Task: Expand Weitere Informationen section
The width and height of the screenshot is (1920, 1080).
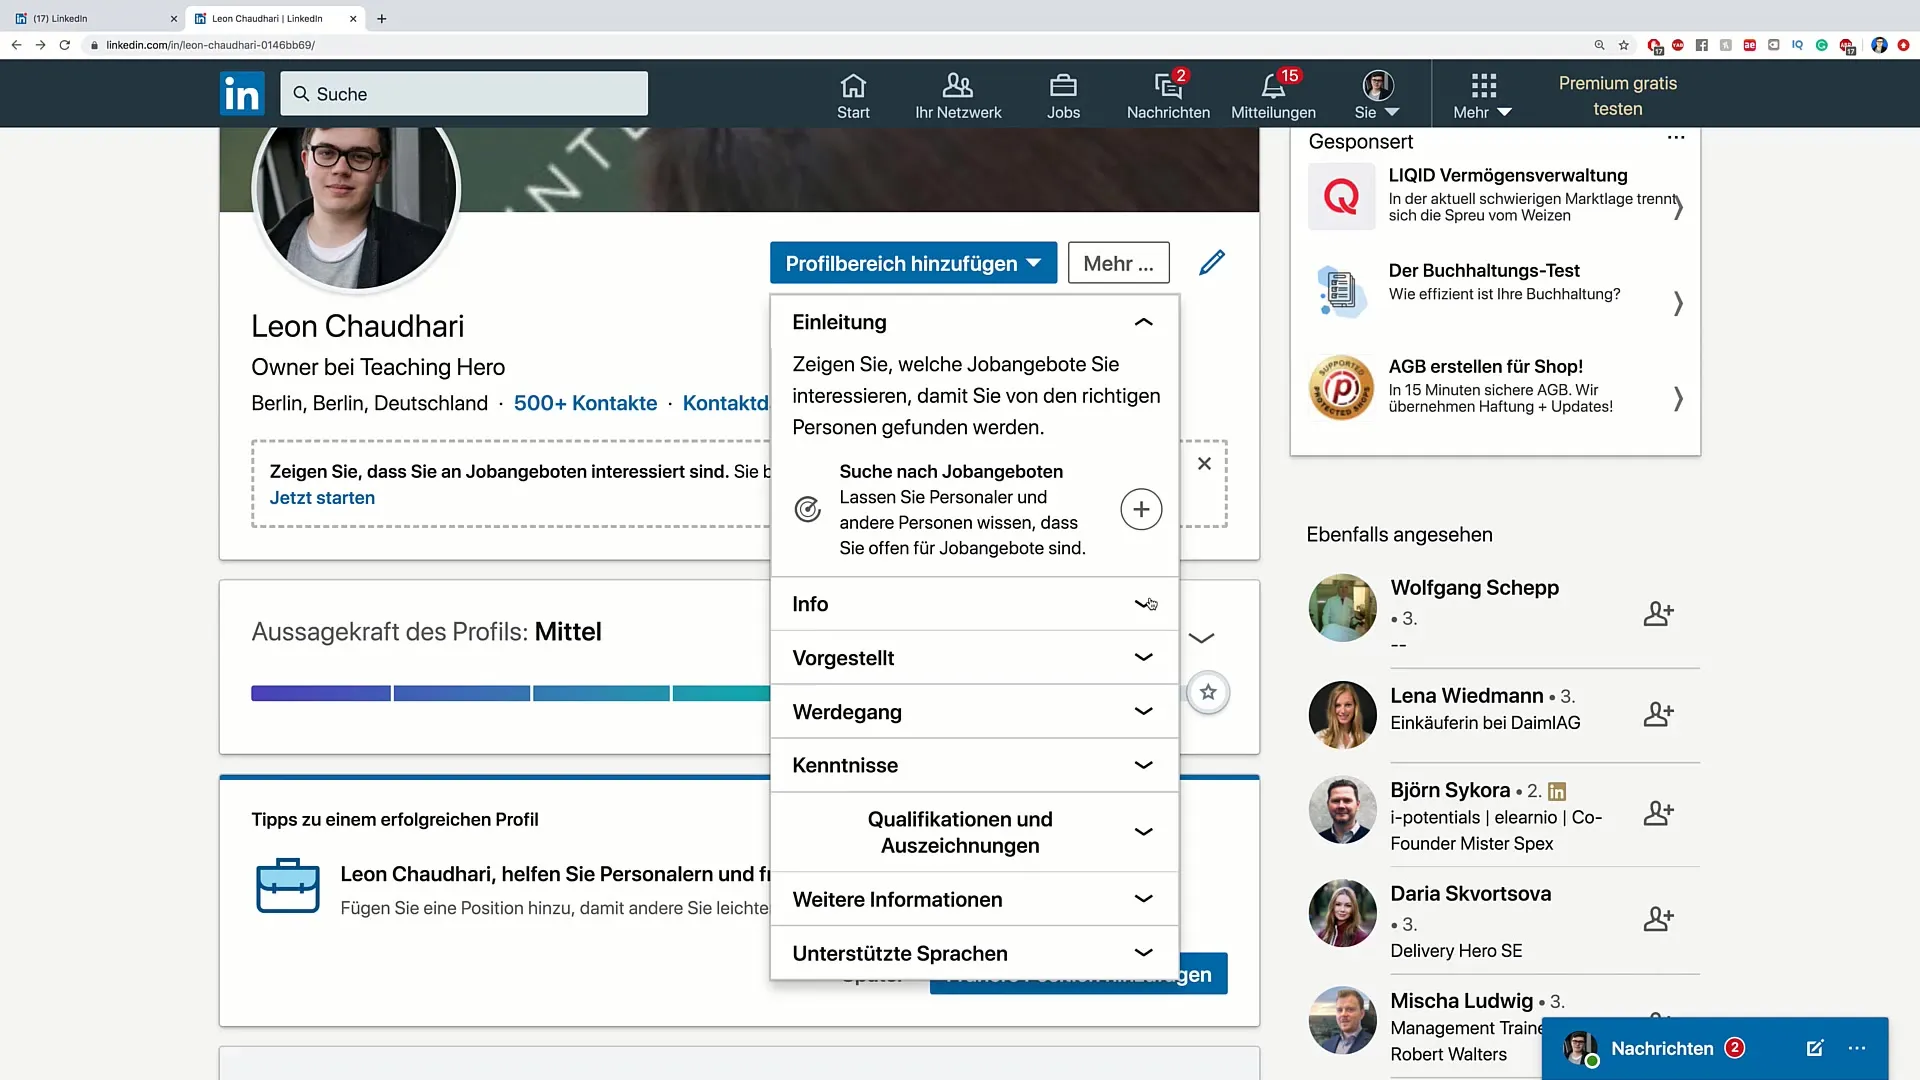Action: click(x=974, y=899)
